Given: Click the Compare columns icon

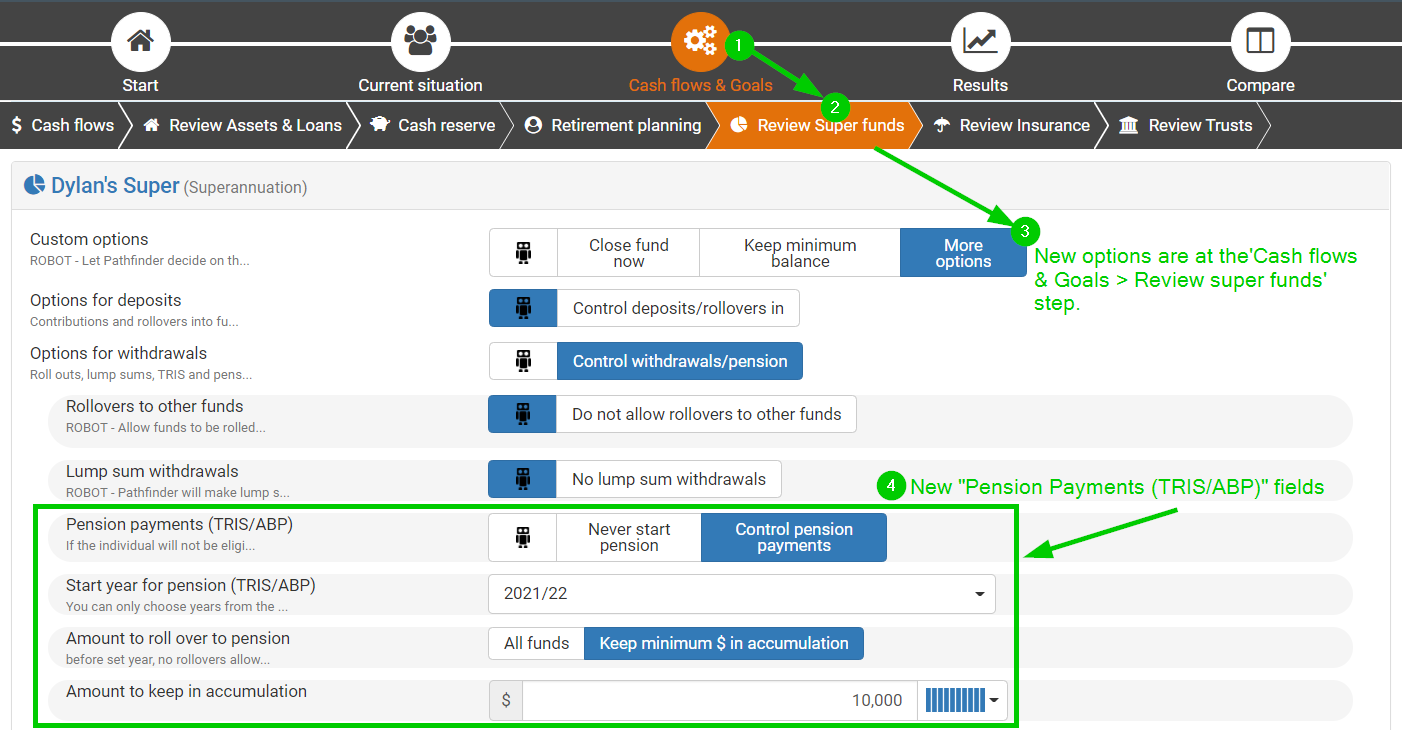Looking at the screenshot, I should tap(1260, 42).
